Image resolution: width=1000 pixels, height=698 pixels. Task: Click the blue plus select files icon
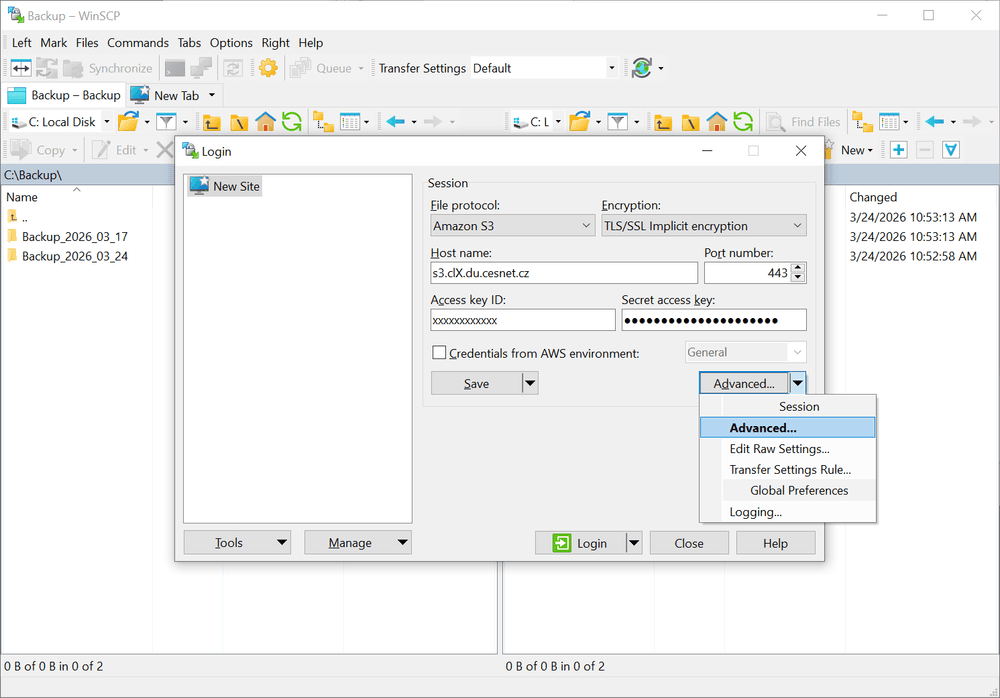point(899,150)
